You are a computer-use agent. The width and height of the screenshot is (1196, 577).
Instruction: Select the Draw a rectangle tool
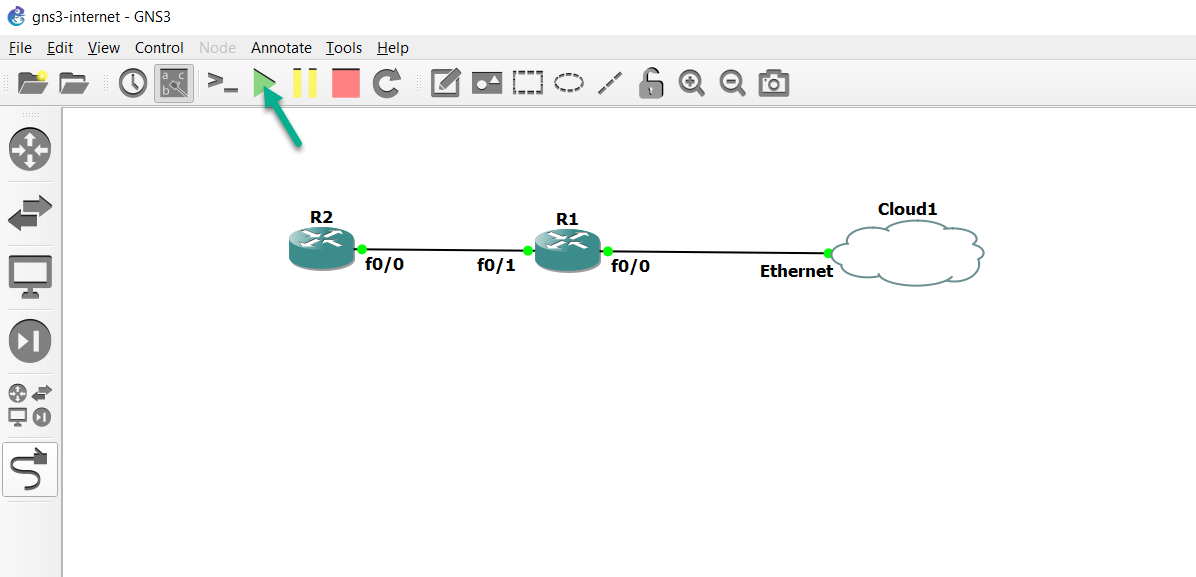(x=528, y=82)
